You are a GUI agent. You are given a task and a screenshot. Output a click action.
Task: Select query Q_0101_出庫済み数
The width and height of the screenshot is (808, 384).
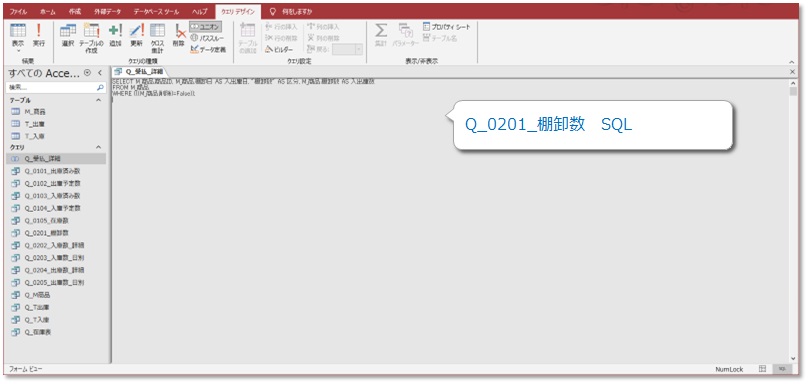[x=56, y=171]
